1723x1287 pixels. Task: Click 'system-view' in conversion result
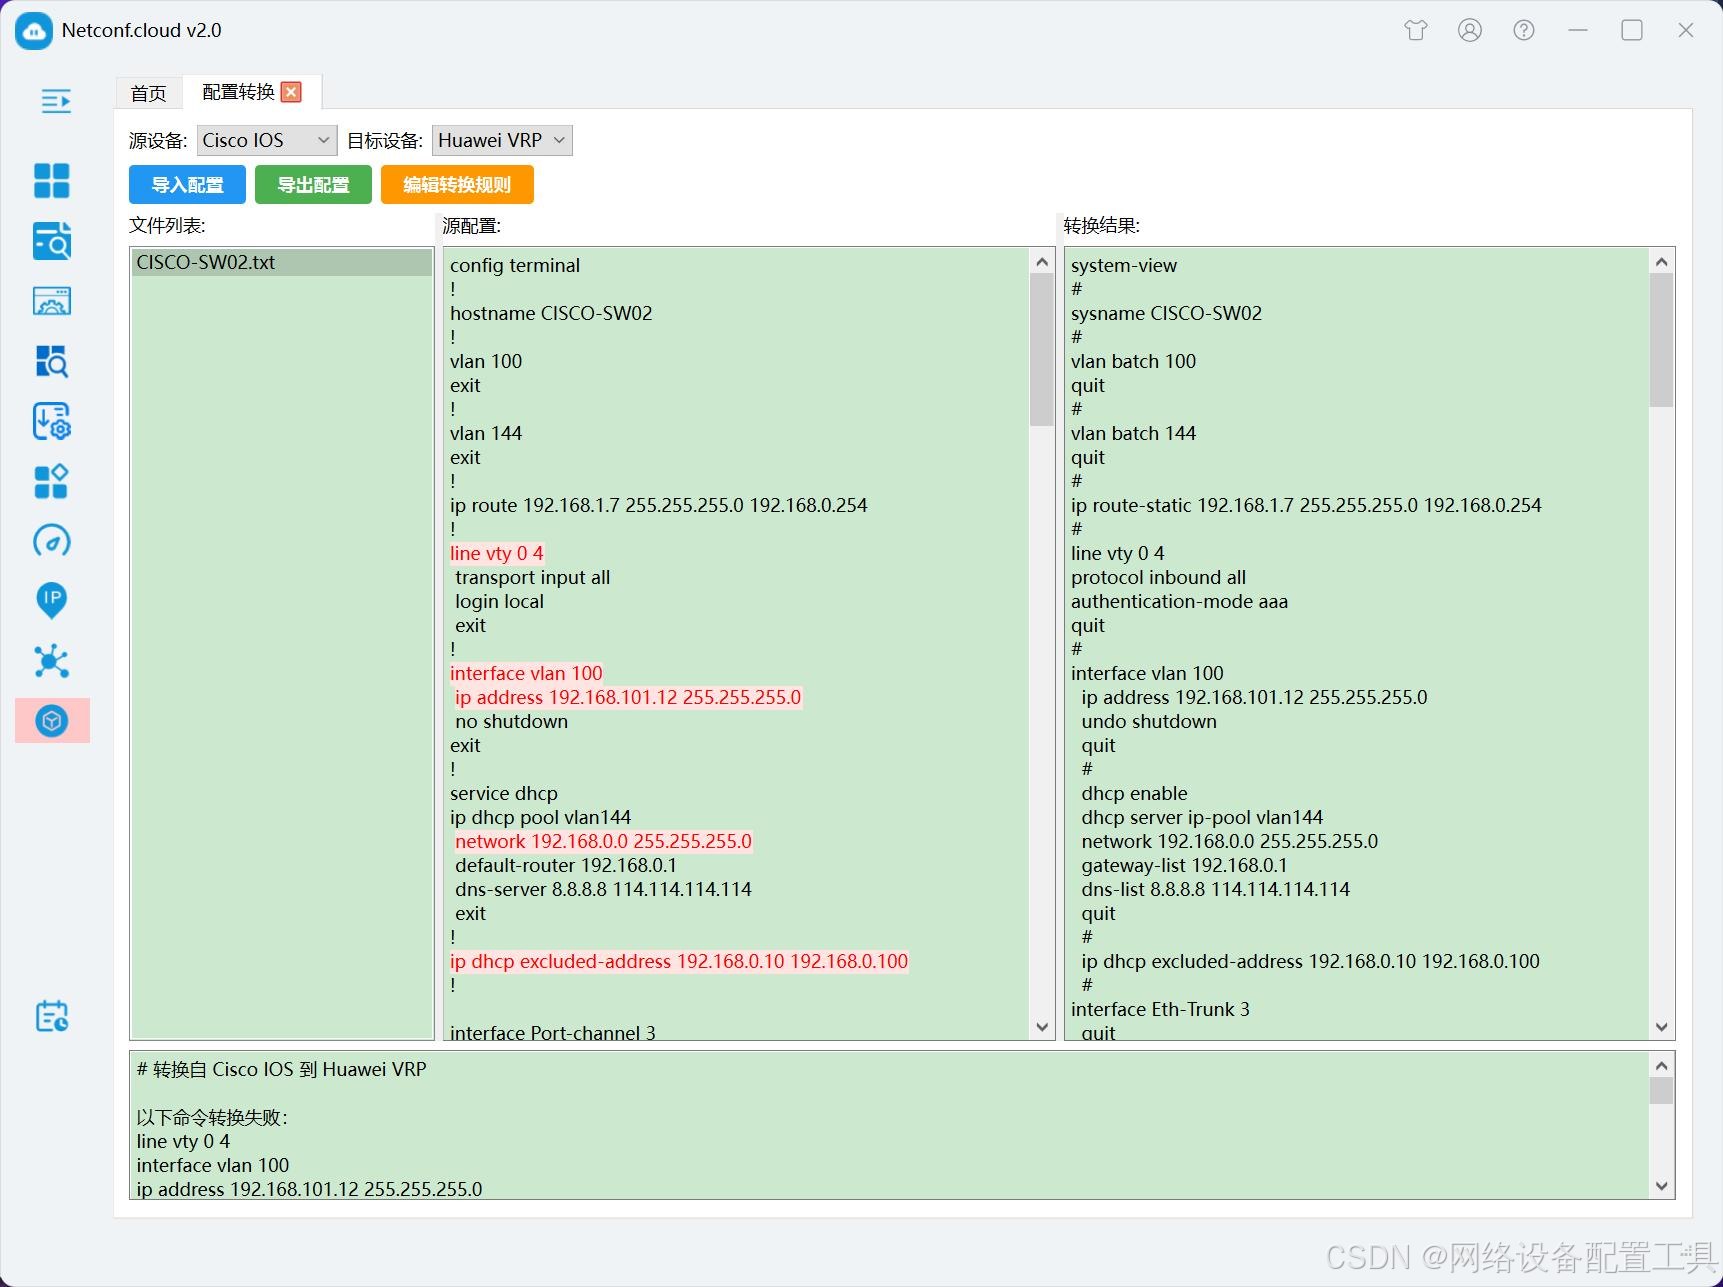[1124, 265]
